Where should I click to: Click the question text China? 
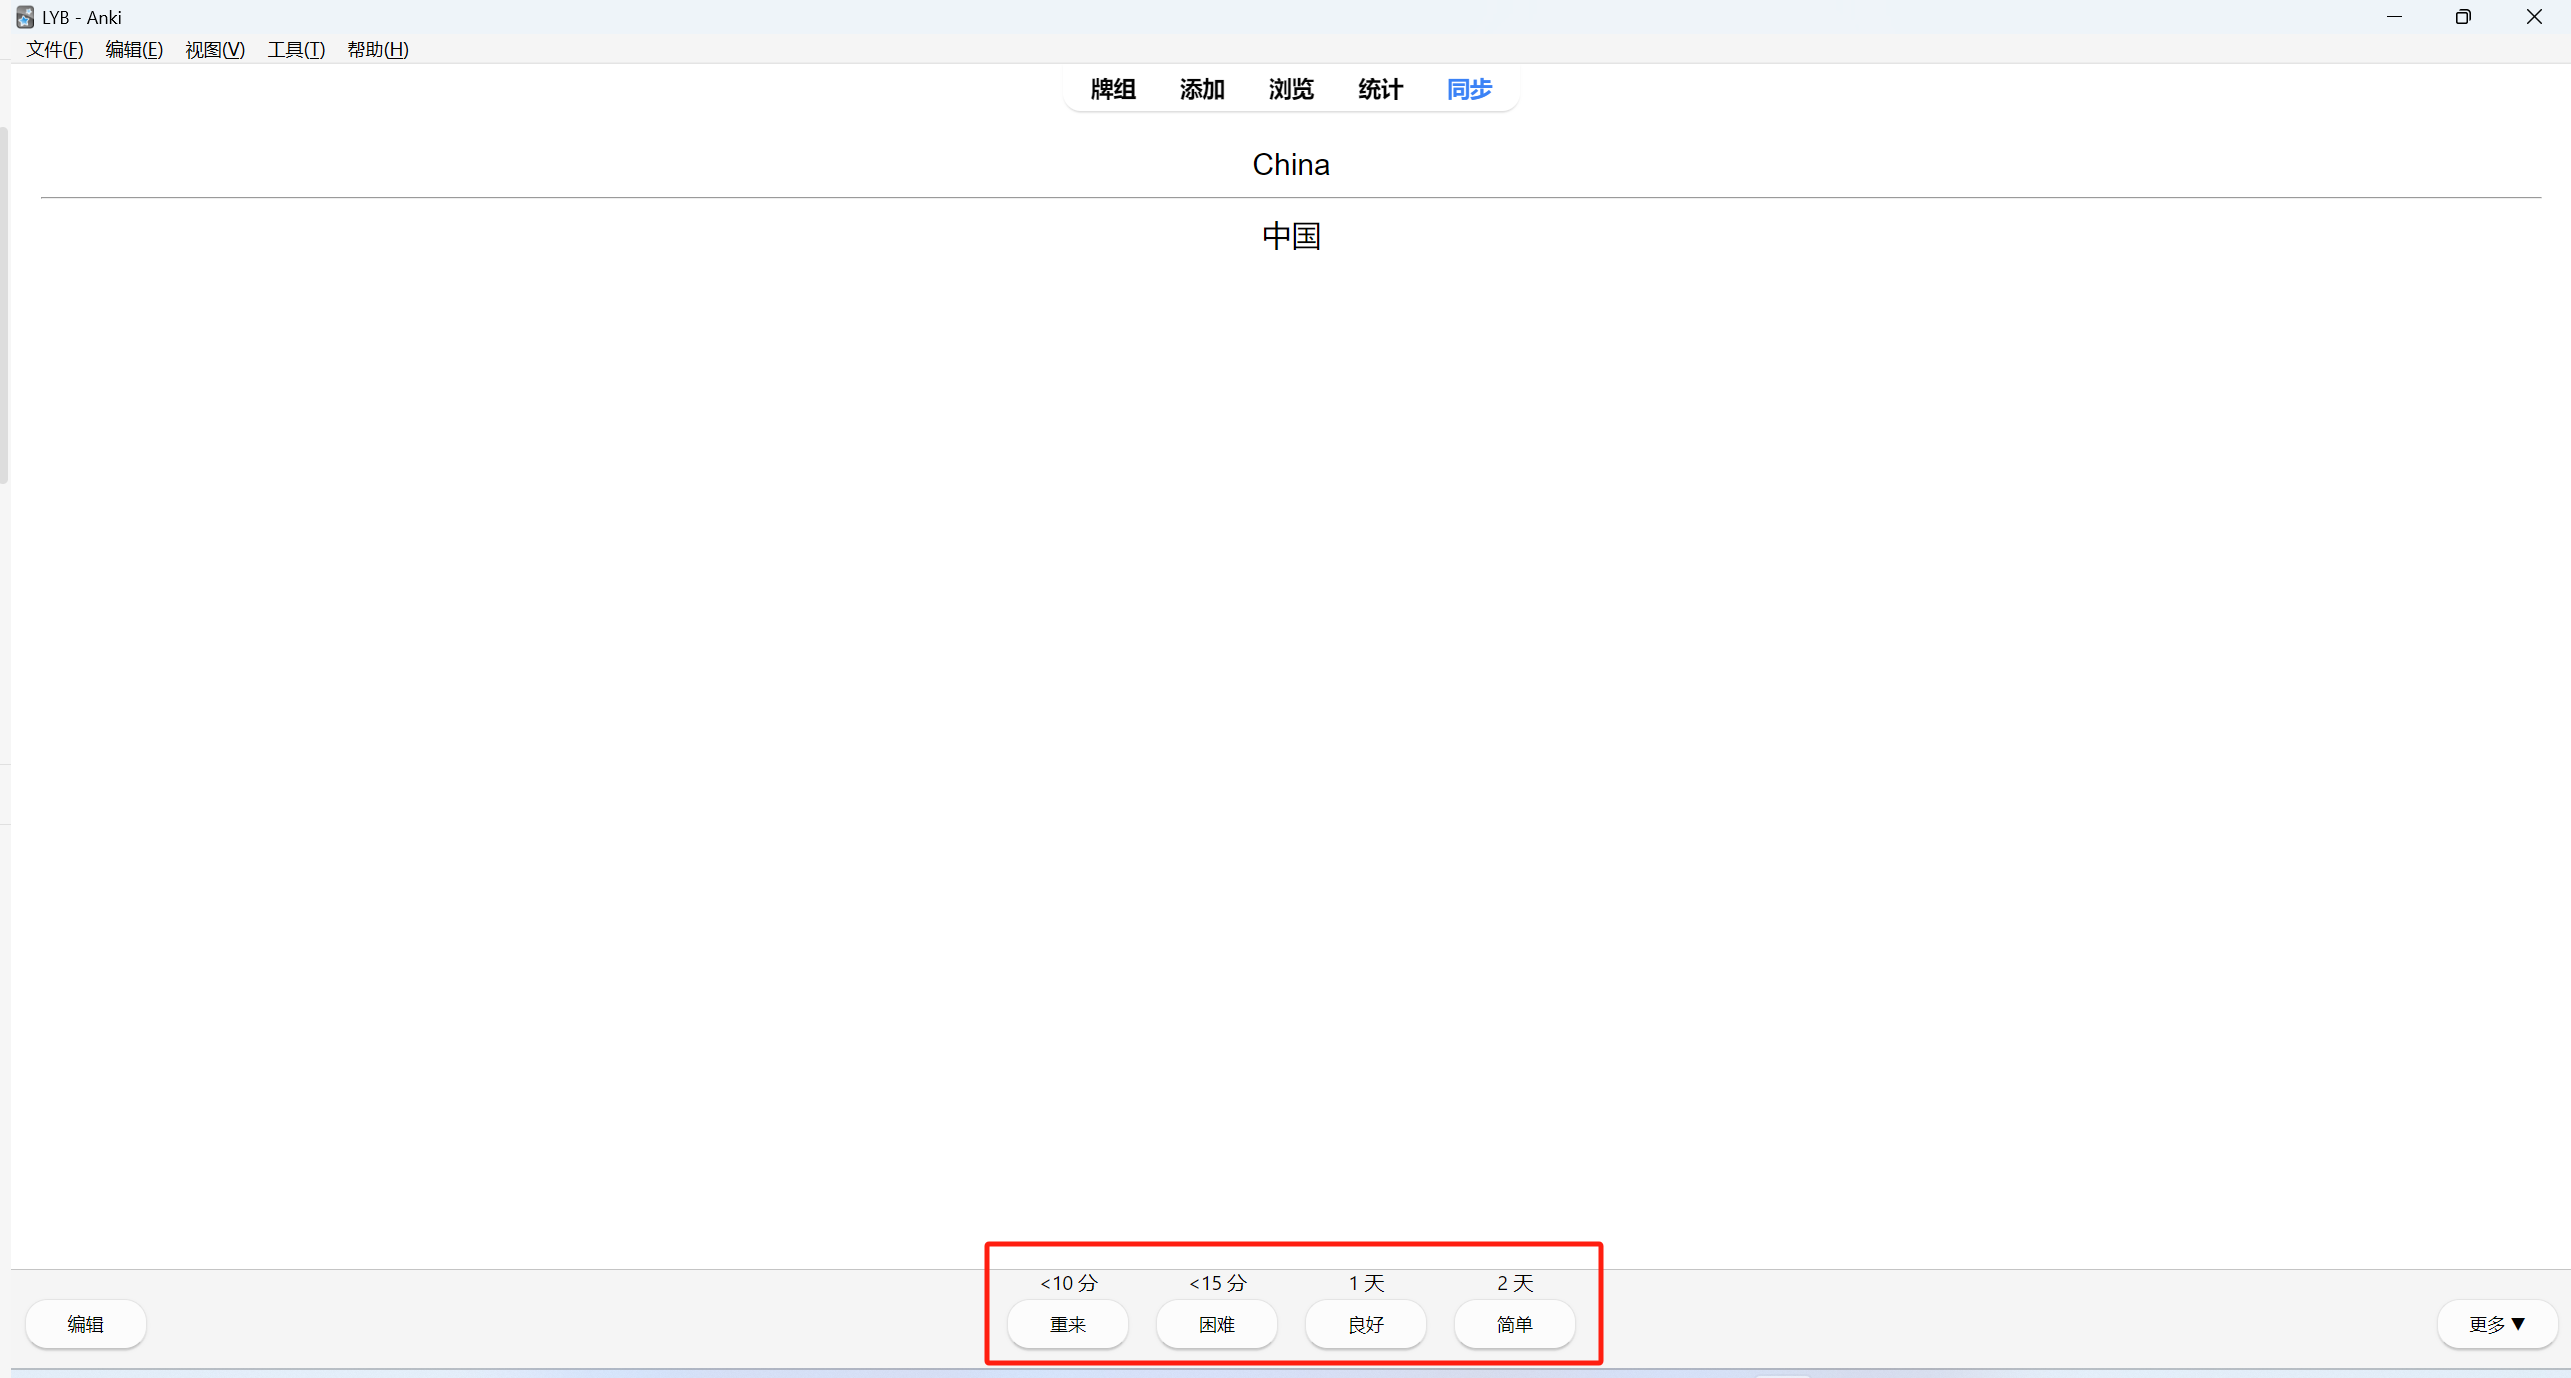(1291, 165)
